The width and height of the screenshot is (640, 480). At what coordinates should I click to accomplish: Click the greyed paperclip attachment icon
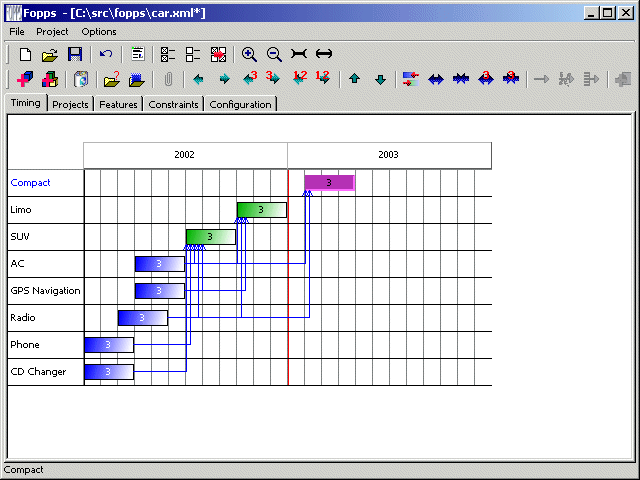pyautogui.click(x=168, y=79)
